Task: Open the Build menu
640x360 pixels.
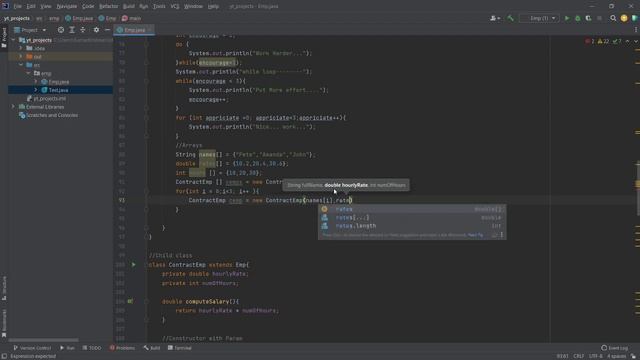Action: click(x=129, y=6)
